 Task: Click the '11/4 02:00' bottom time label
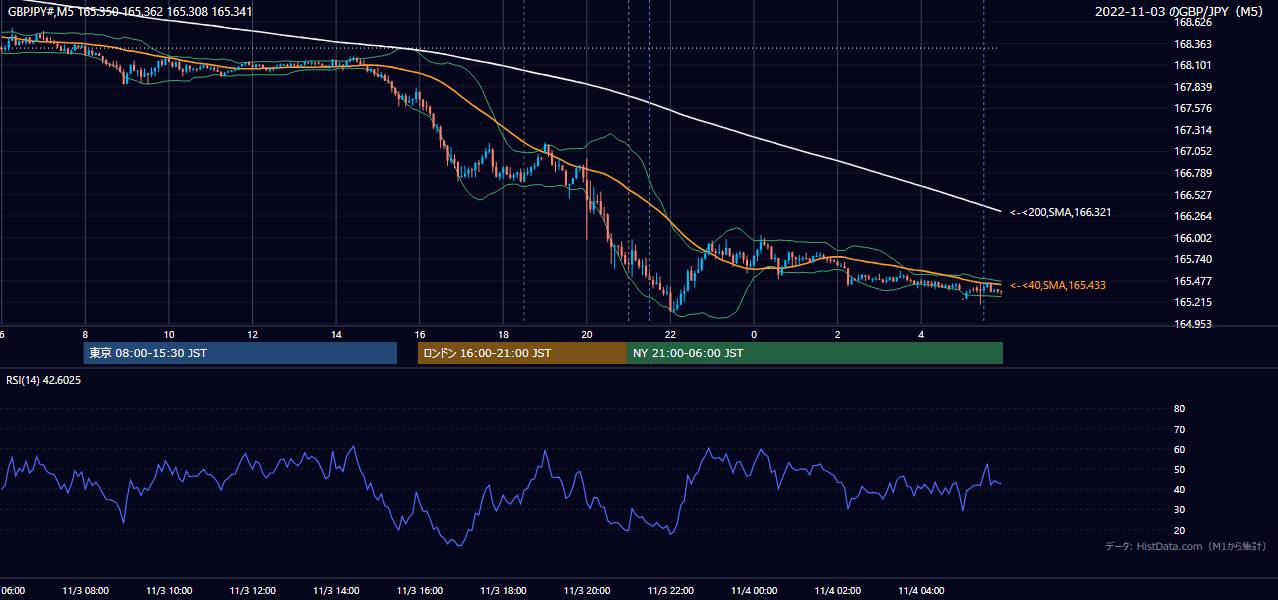pos(838,591)
